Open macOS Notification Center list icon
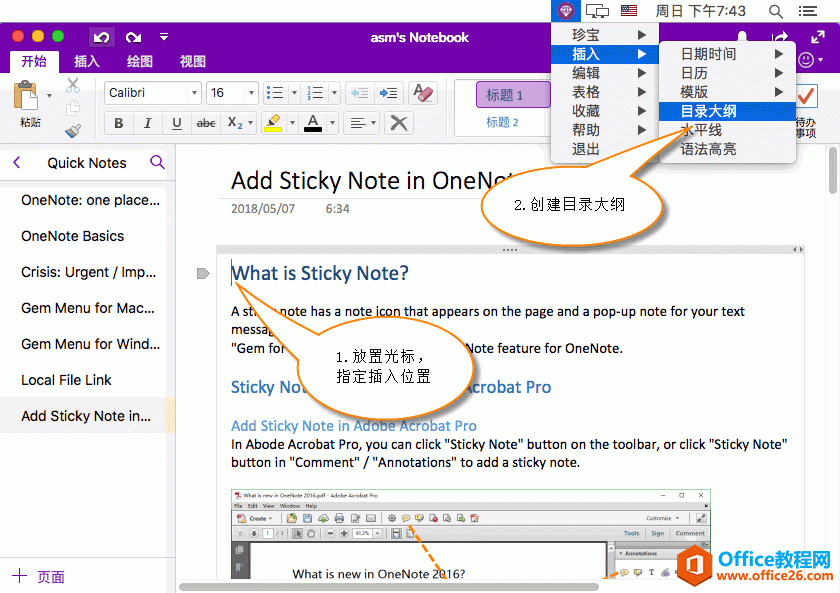 coord(808,11)
